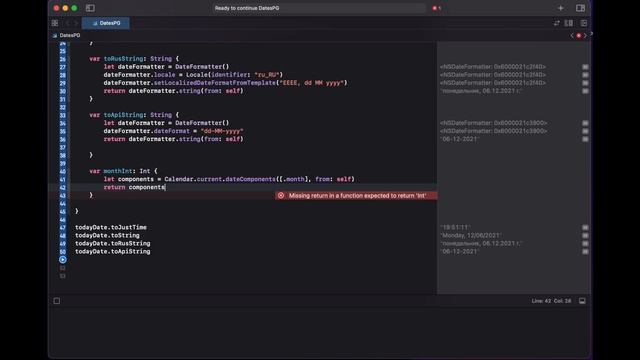Click the DatesPG breadcrumb item
The image size is (640, 360).
(67, 36)
